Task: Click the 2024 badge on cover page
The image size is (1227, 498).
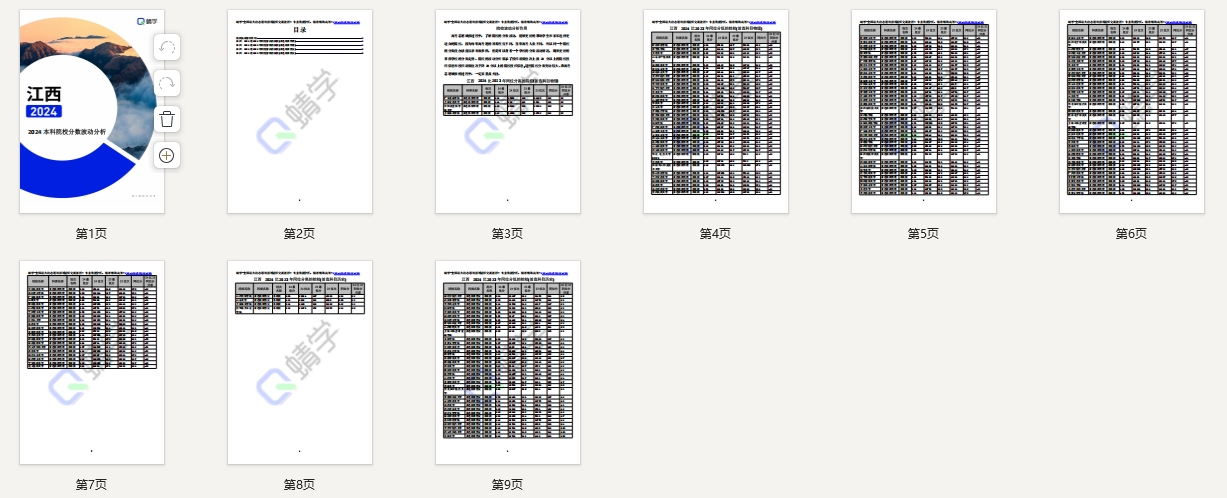Action: pos(44,112)
